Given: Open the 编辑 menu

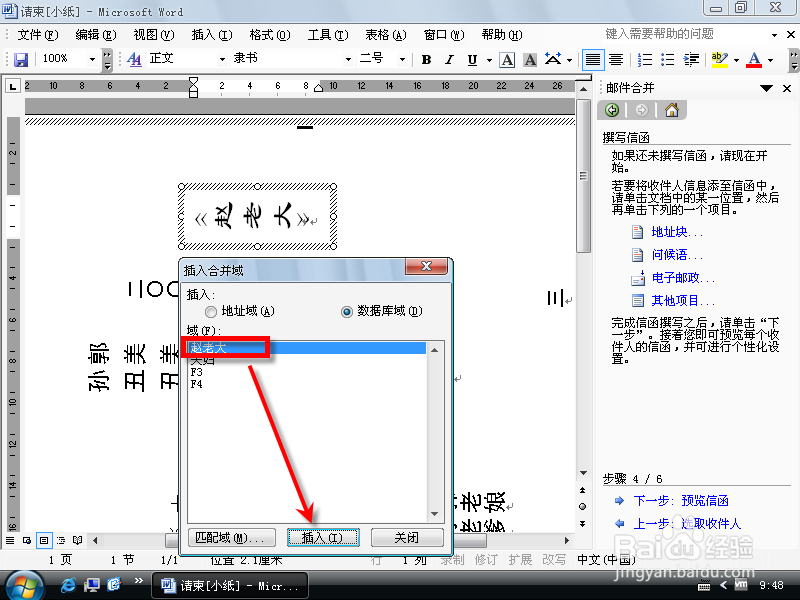Looking at the screenshot, I should click(95, 35).
